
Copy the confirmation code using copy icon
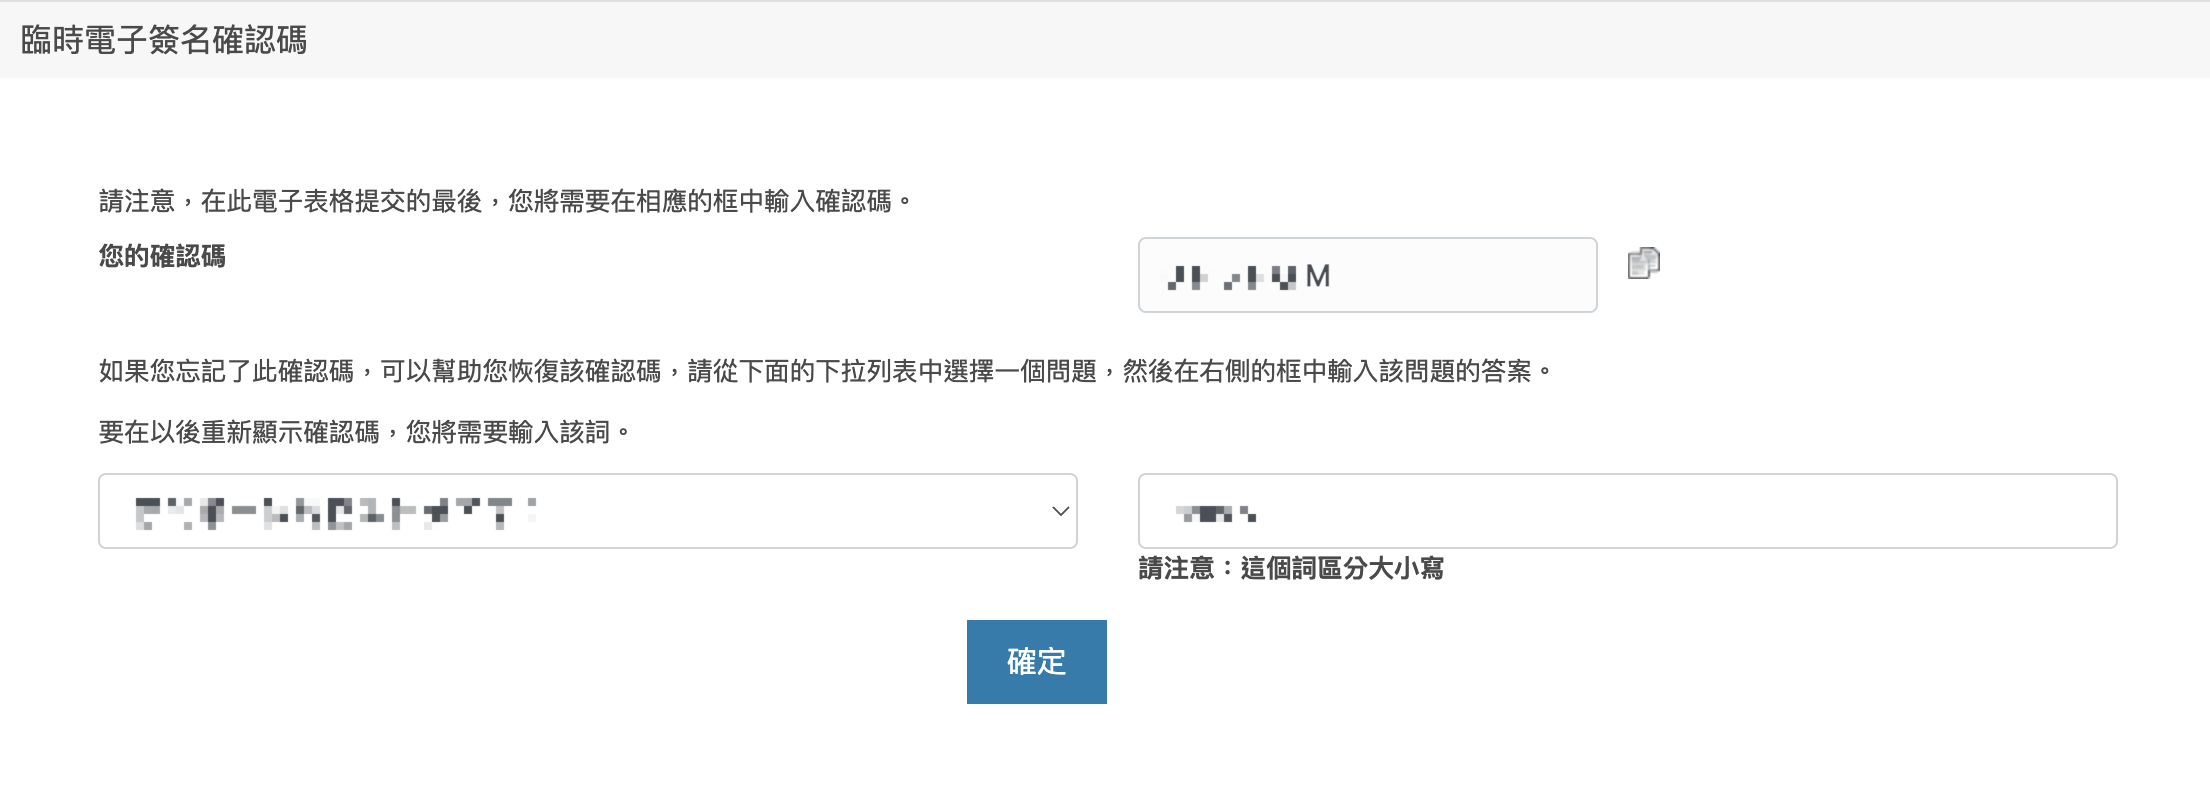coord(1643,263)
